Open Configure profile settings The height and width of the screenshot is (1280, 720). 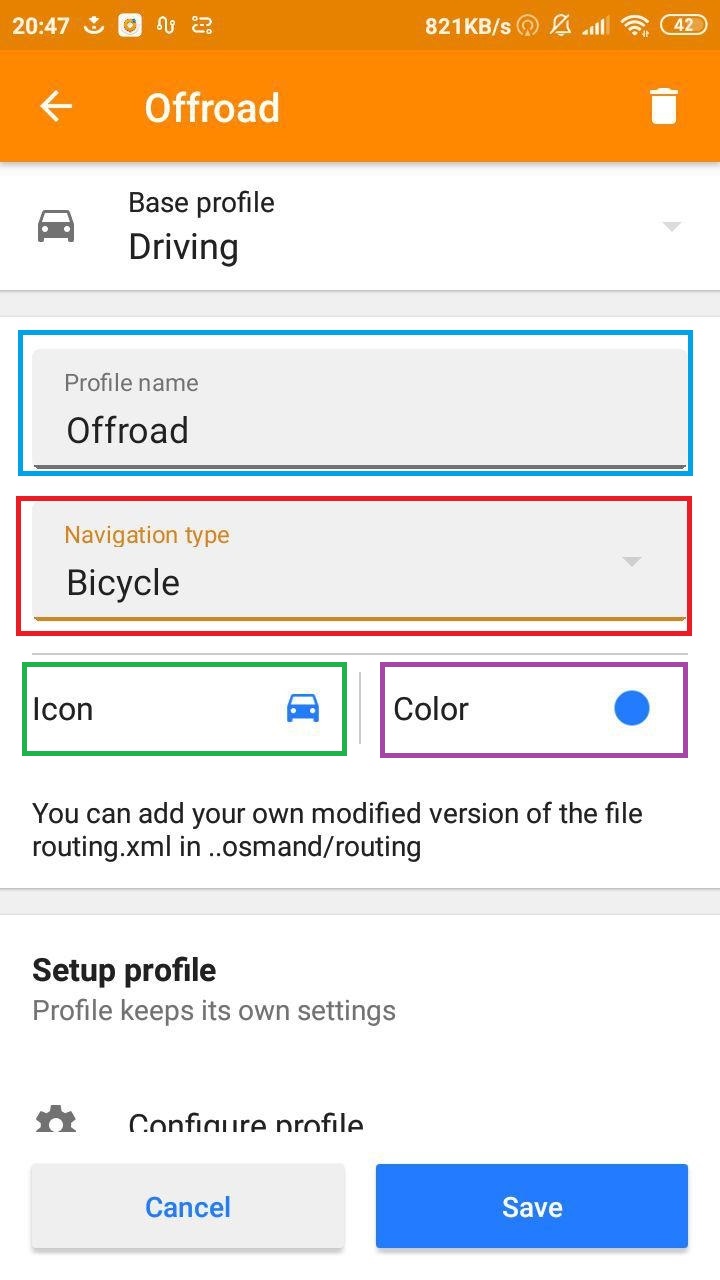click(246, 1124)
